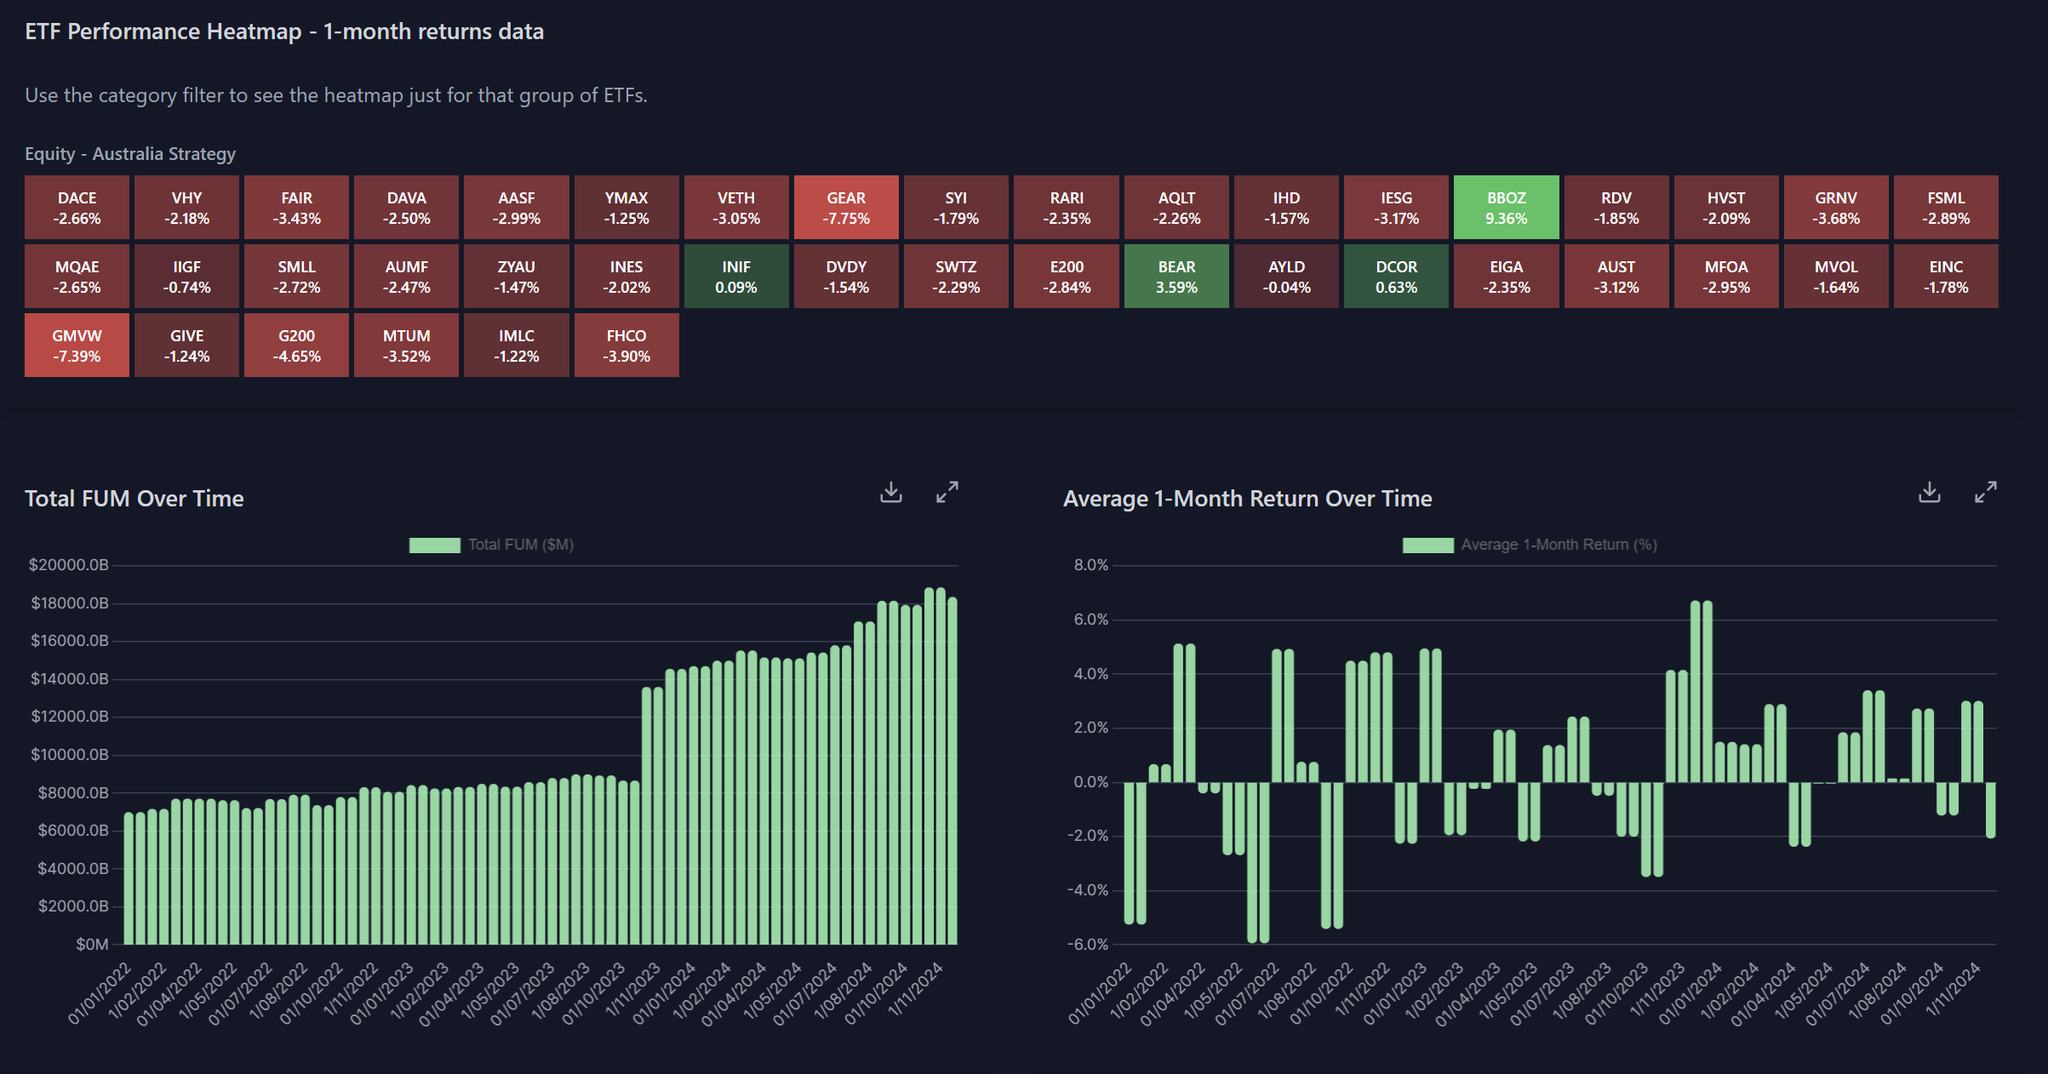This screenshot has height=1074, width=2048.
Task: Select the DAVA -2.50% tile
Action: pos(406,207)
